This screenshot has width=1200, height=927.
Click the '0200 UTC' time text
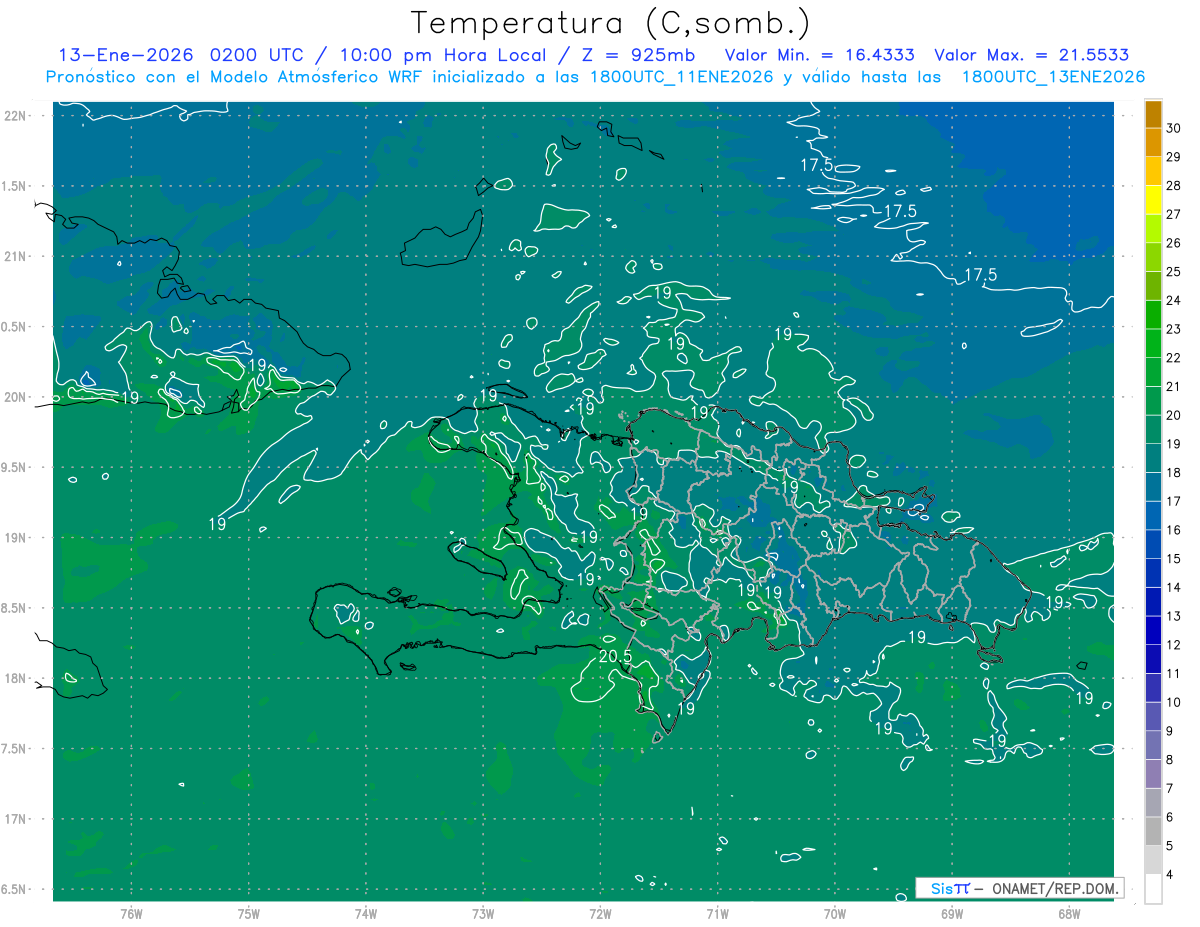pos(258,54)
